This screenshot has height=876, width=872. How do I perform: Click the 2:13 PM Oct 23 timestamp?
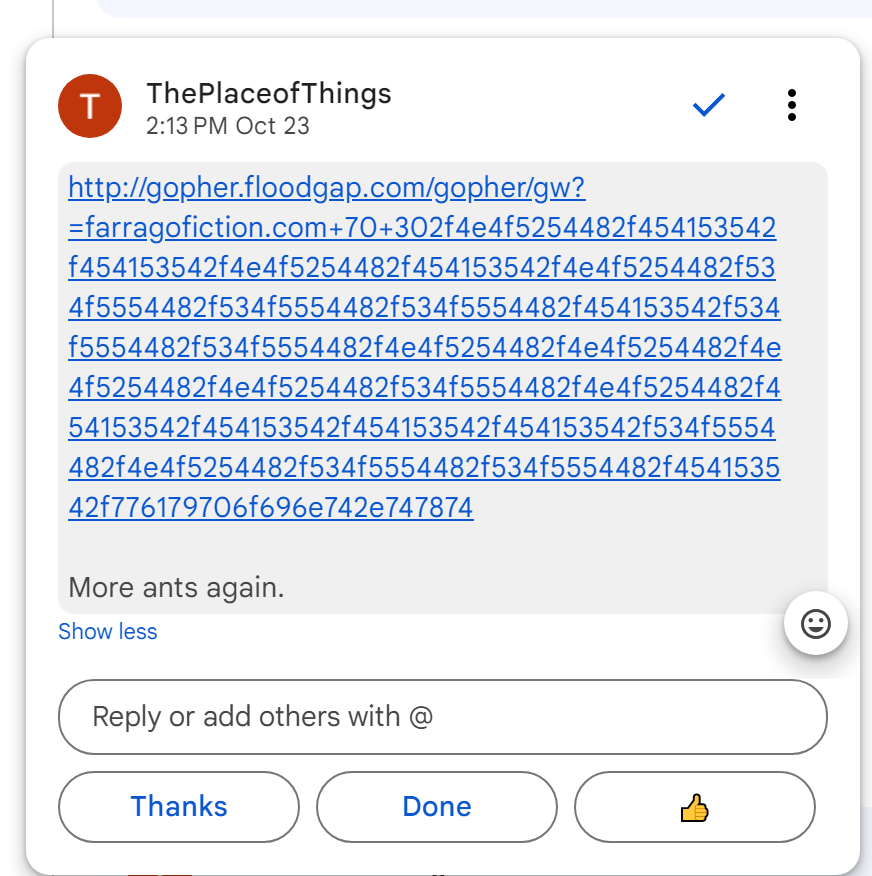[x=227, y=126]
